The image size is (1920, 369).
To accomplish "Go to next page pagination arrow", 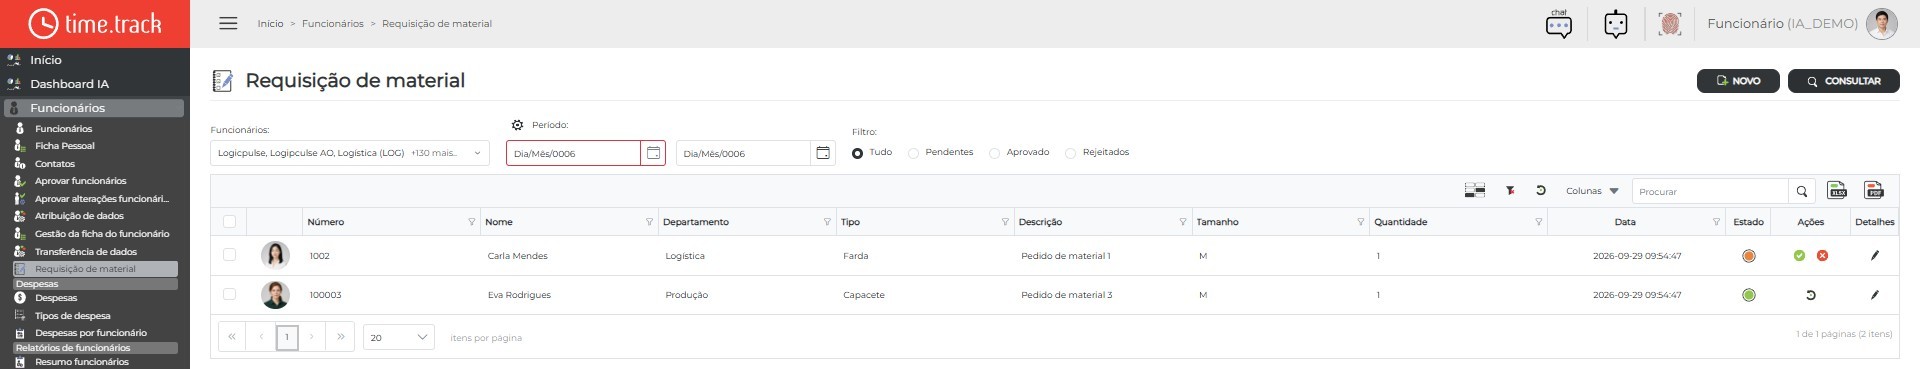I will [x=312, y=337].
